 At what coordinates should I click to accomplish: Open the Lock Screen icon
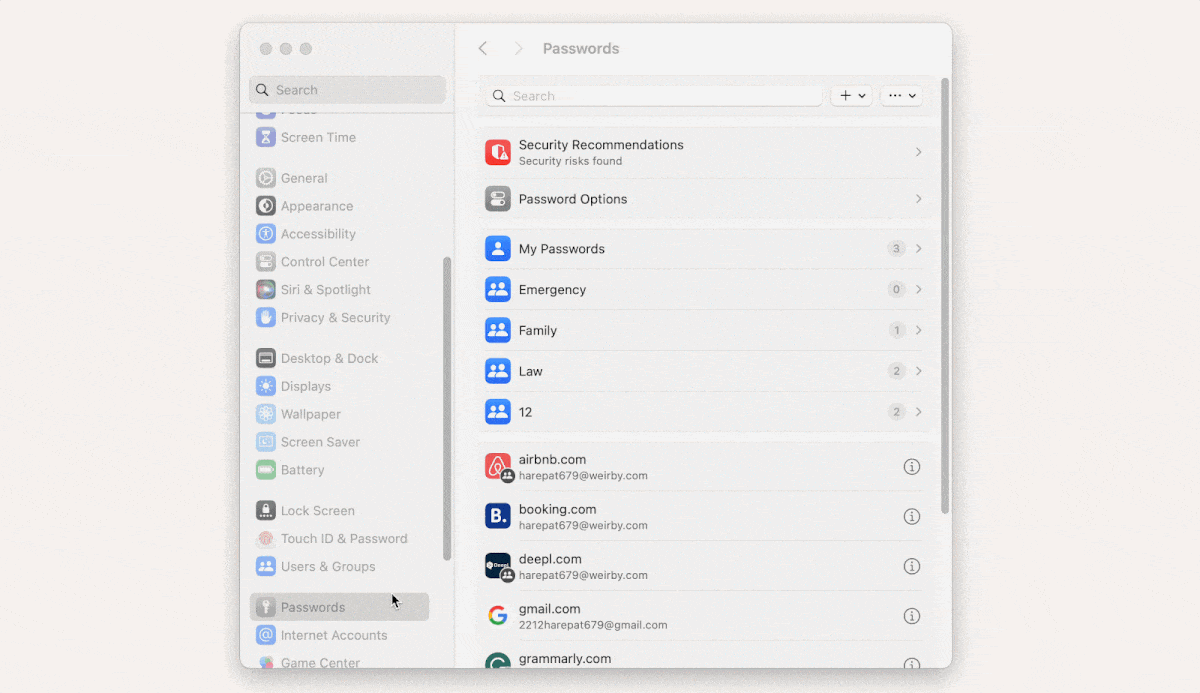[x=265, y=511]
